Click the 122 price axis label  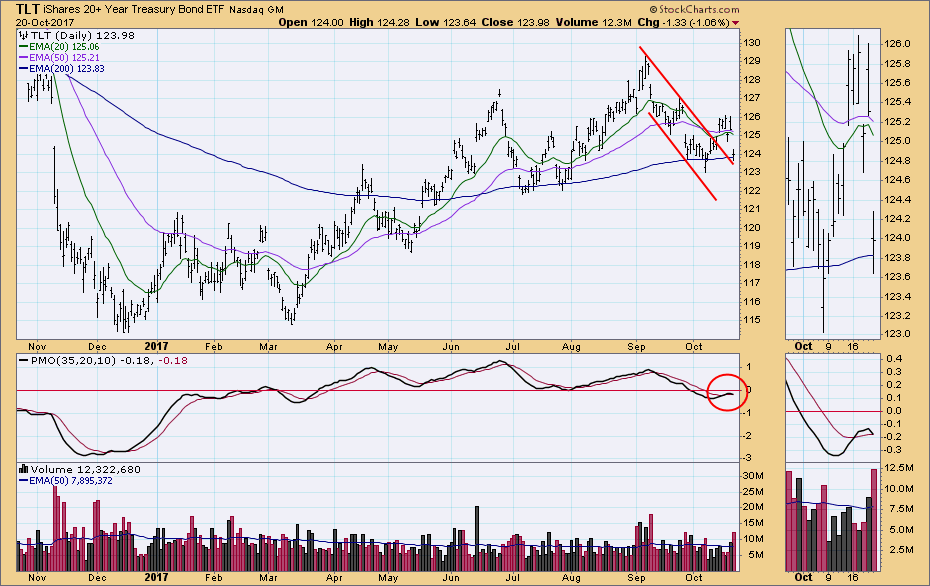pyautogui.click(x=752, y=190)
